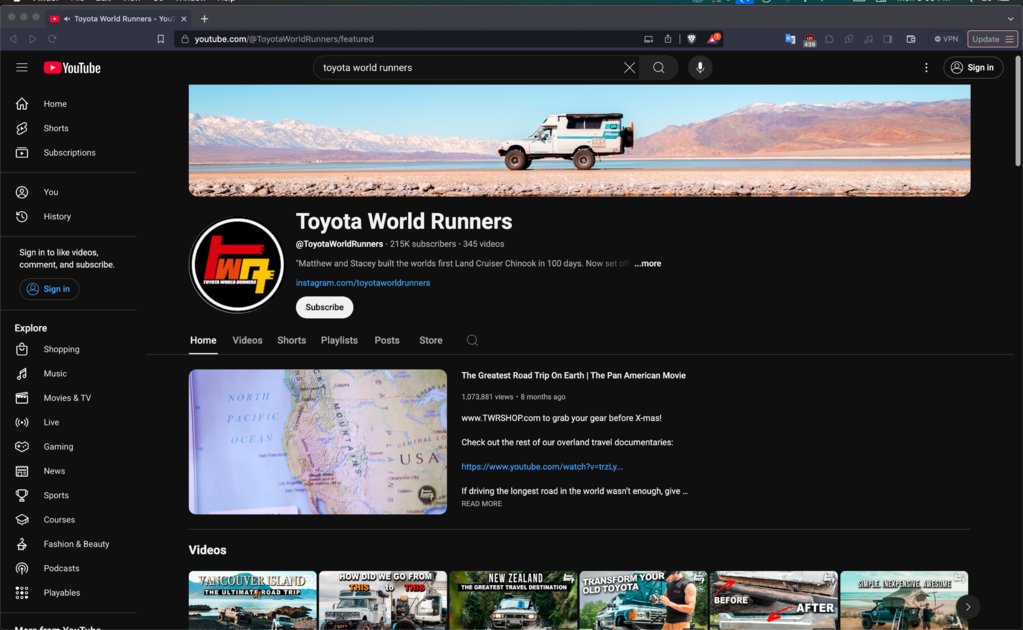Open the tab list dropdown chevron

pyautogui.click(x=1011, y=19)
